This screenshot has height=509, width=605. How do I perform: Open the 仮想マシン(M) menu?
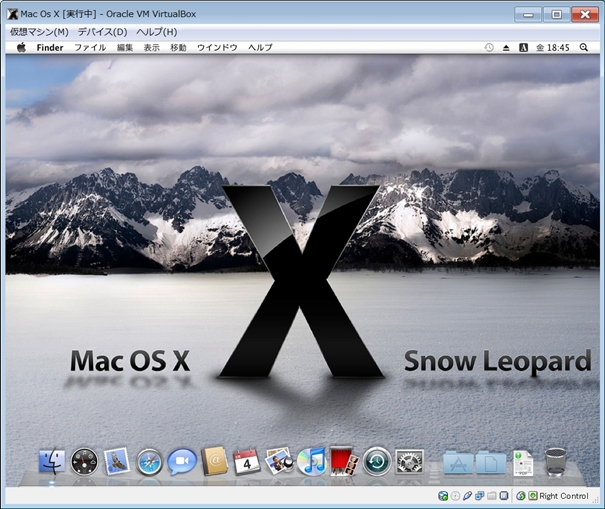click(39, 32)
